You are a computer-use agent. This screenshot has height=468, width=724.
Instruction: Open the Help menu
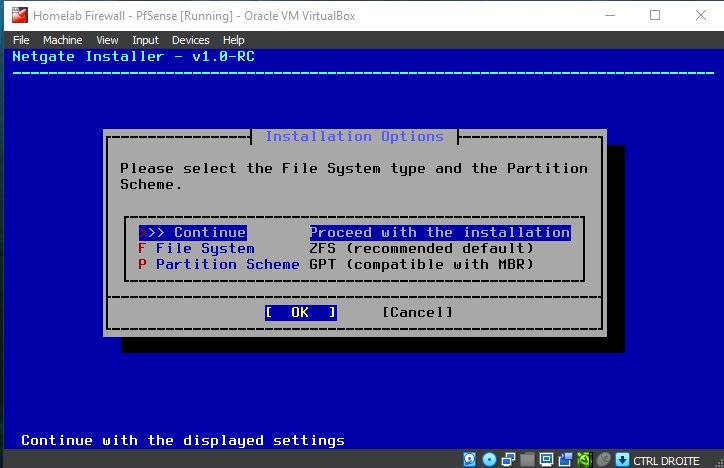[234, 40]
